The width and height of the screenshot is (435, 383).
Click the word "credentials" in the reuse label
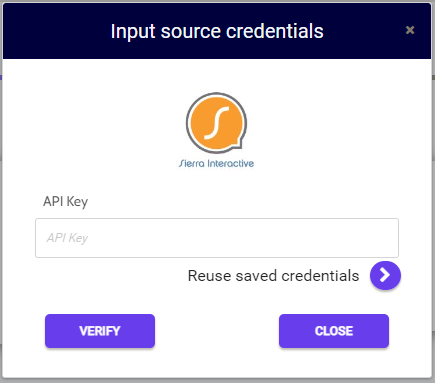click(x=320, y=276)
